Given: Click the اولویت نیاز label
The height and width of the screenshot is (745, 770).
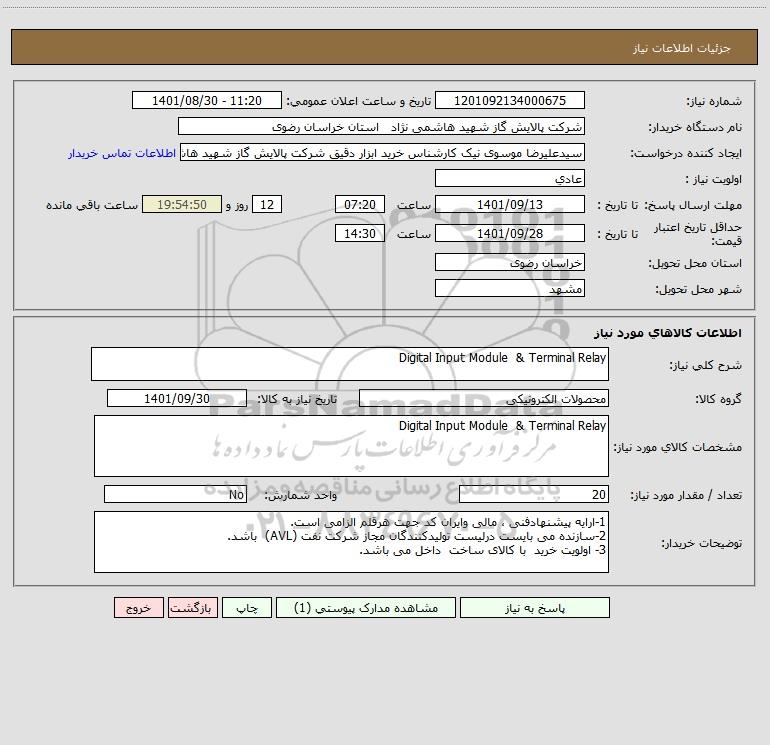Looking at the screenshot, I should [x=714, y=179].
